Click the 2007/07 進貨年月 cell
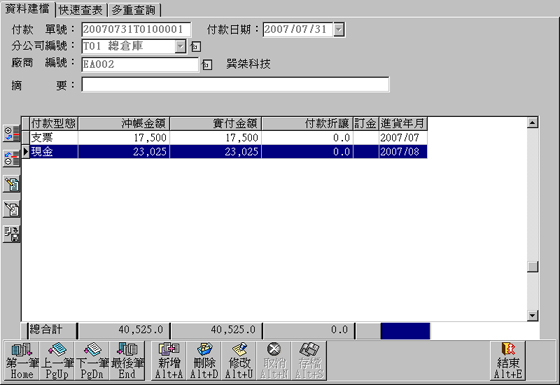Screen dimensions: 560x385 403,138
